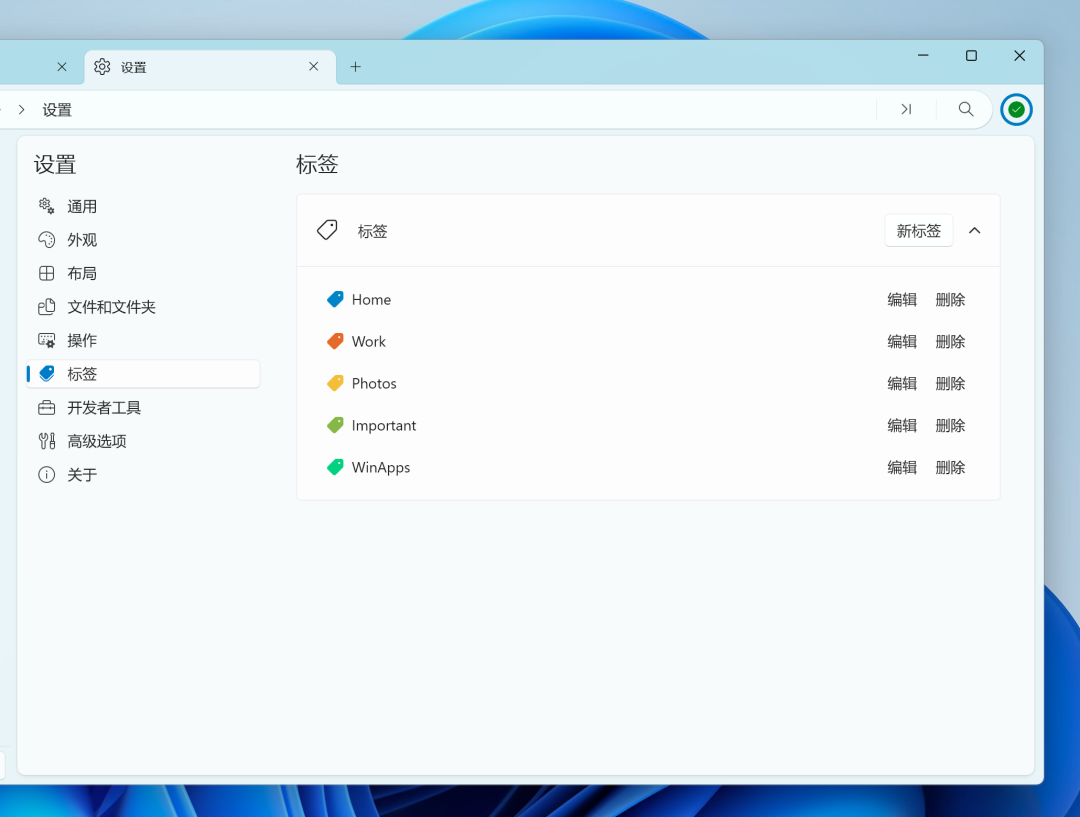Click the teal WinApps tag icon
This screenshot has width=1080, height=817.
335,467
